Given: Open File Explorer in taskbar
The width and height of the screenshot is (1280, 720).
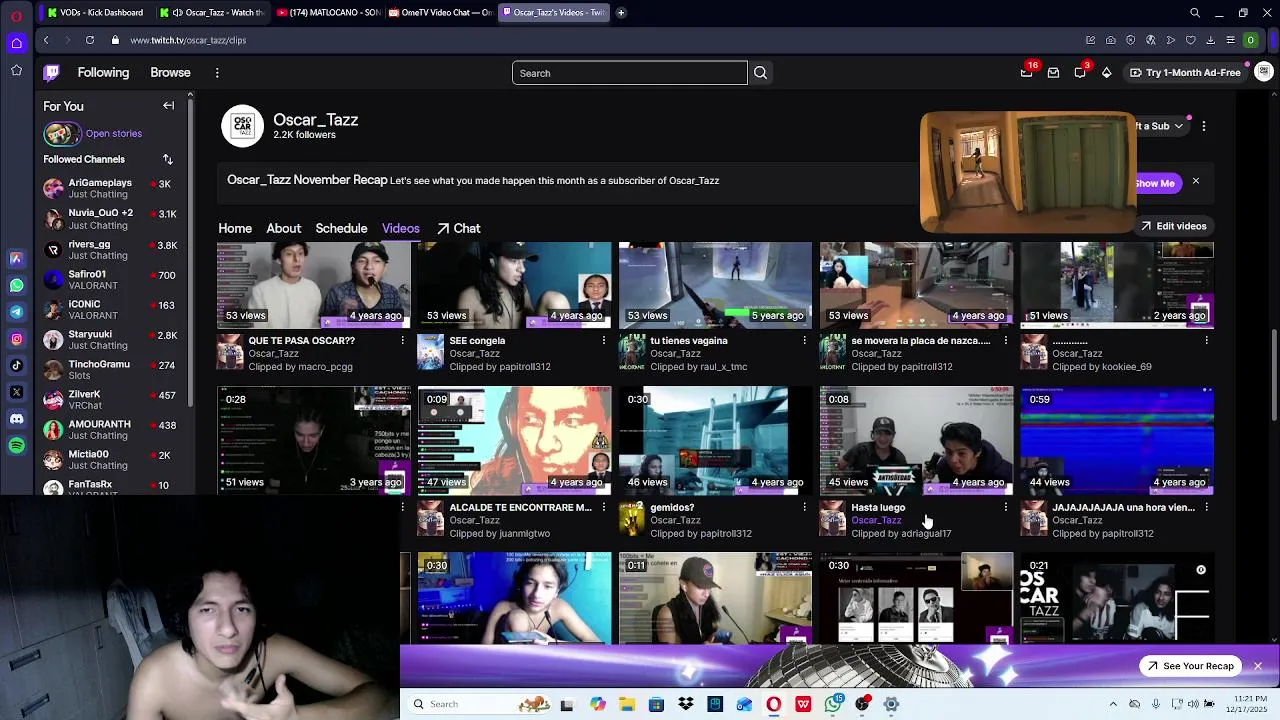Looking at the screenshot, I should 627,704.
